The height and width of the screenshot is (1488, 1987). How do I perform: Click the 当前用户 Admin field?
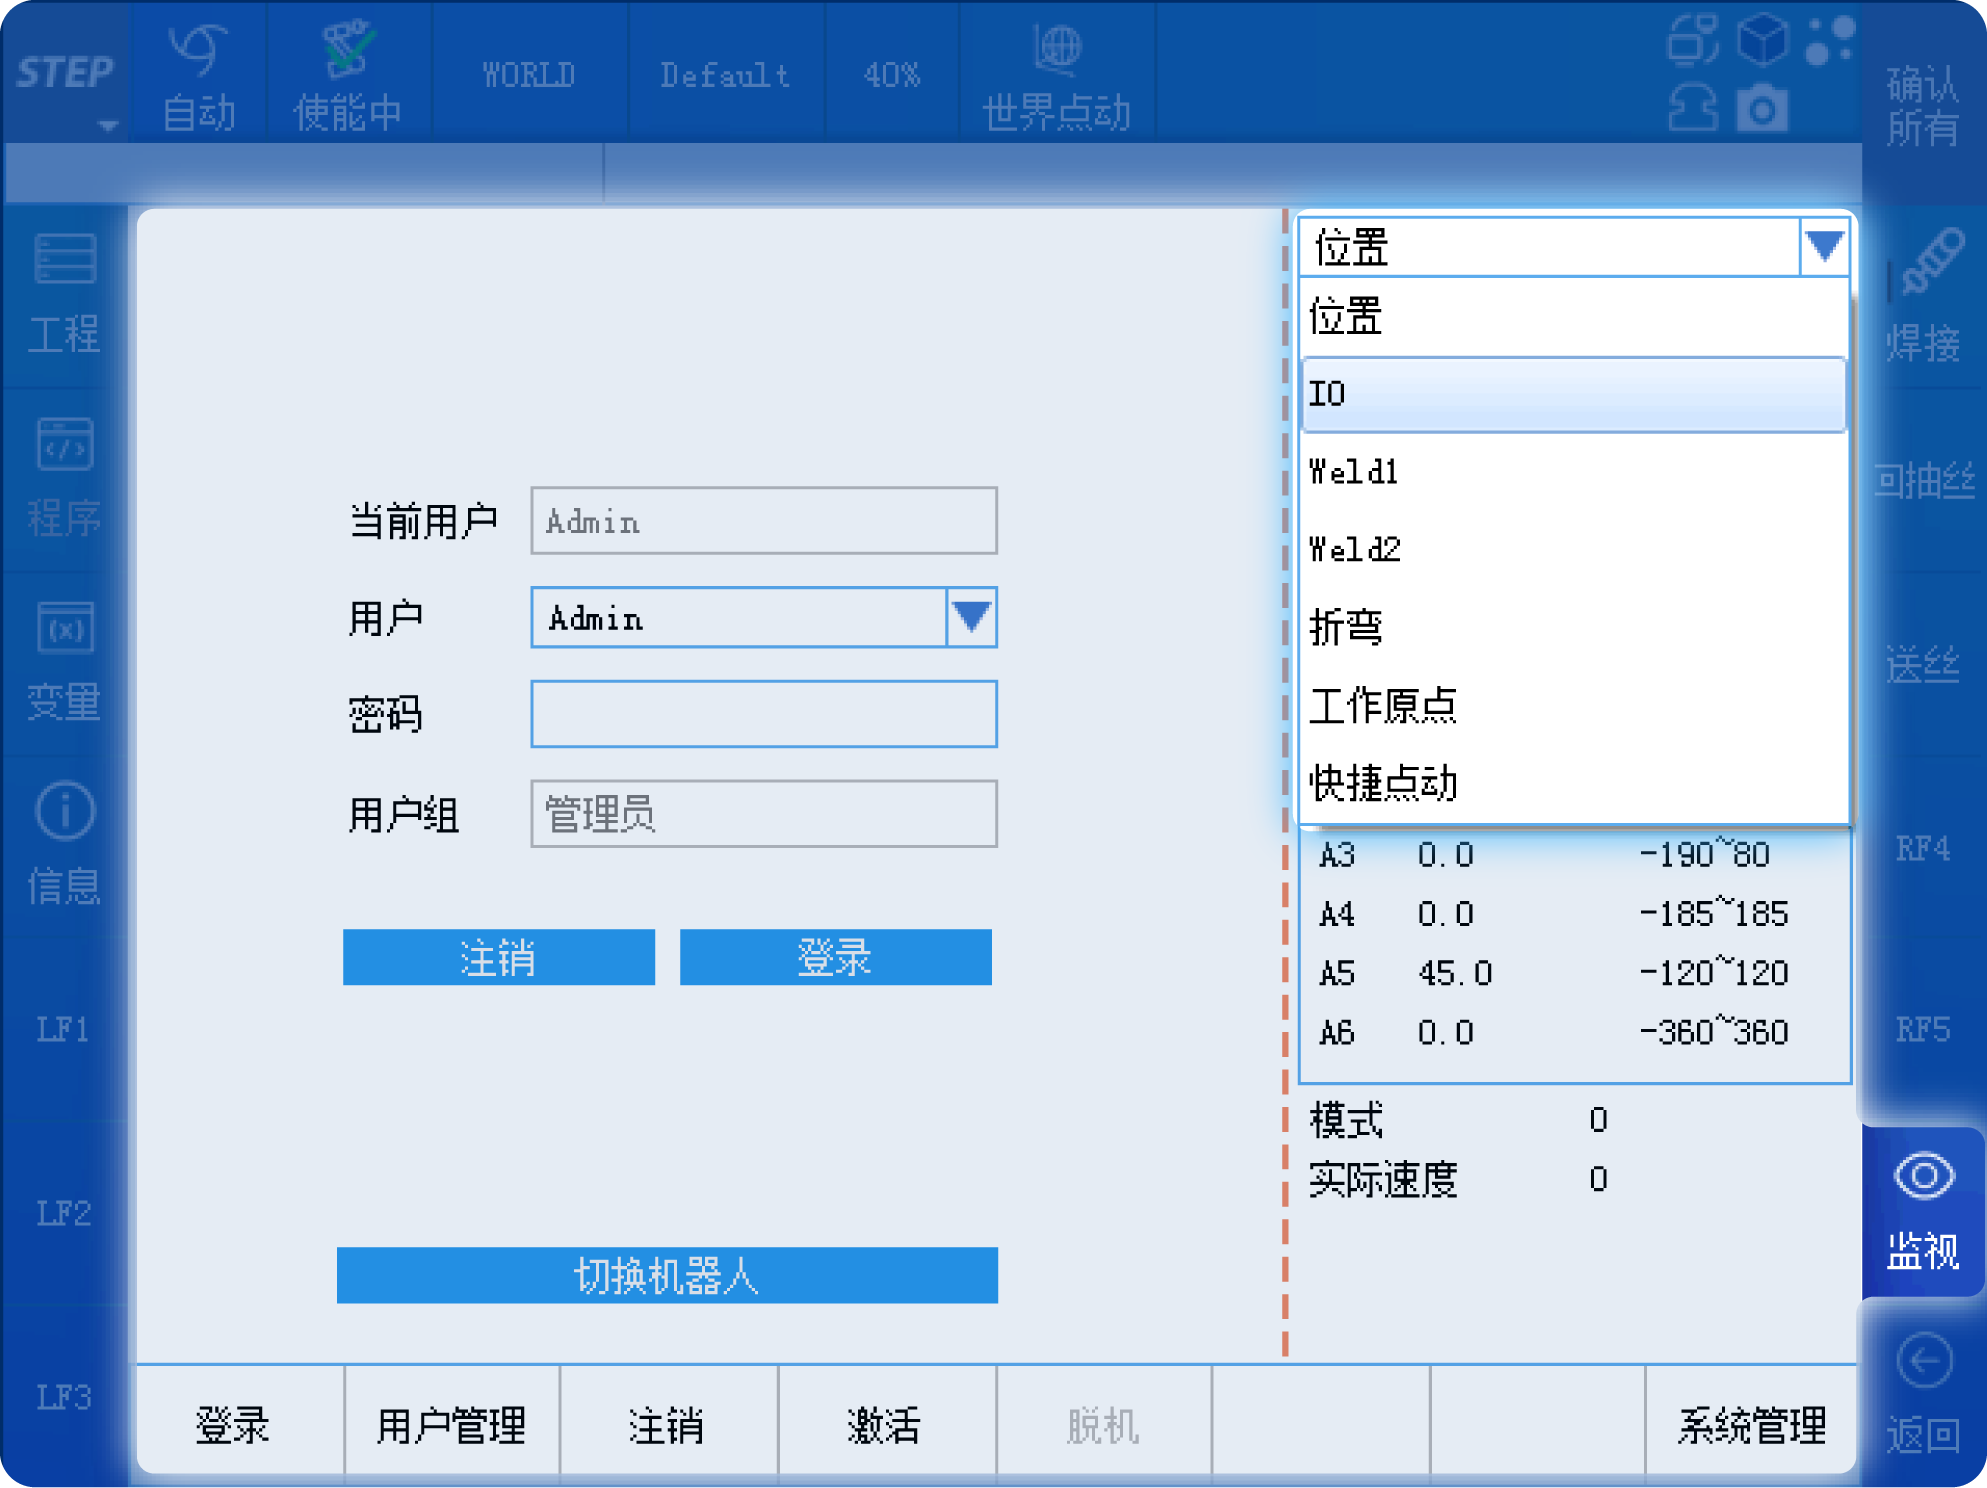[764, 521]
